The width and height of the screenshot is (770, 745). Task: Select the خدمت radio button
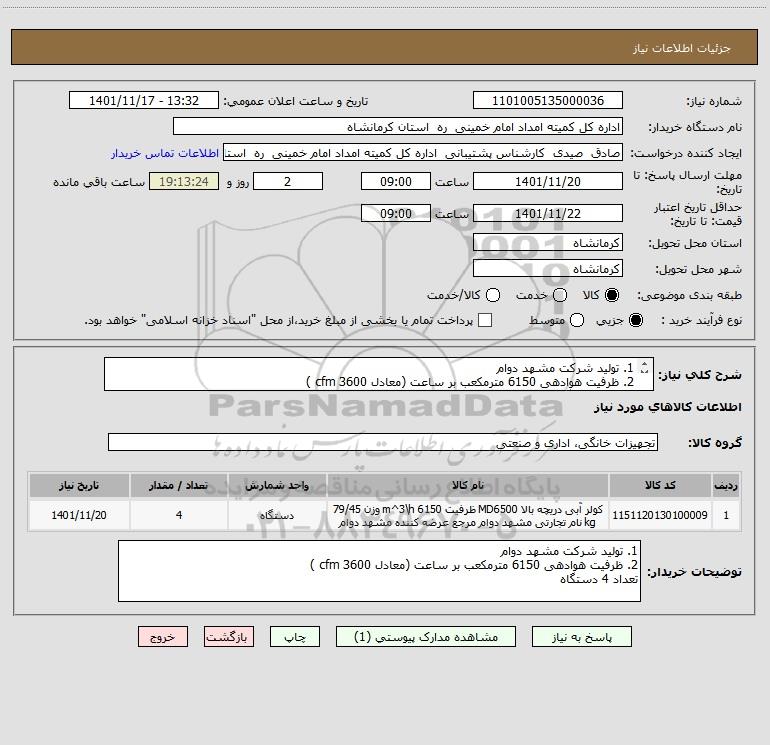[x=560, y=295]
